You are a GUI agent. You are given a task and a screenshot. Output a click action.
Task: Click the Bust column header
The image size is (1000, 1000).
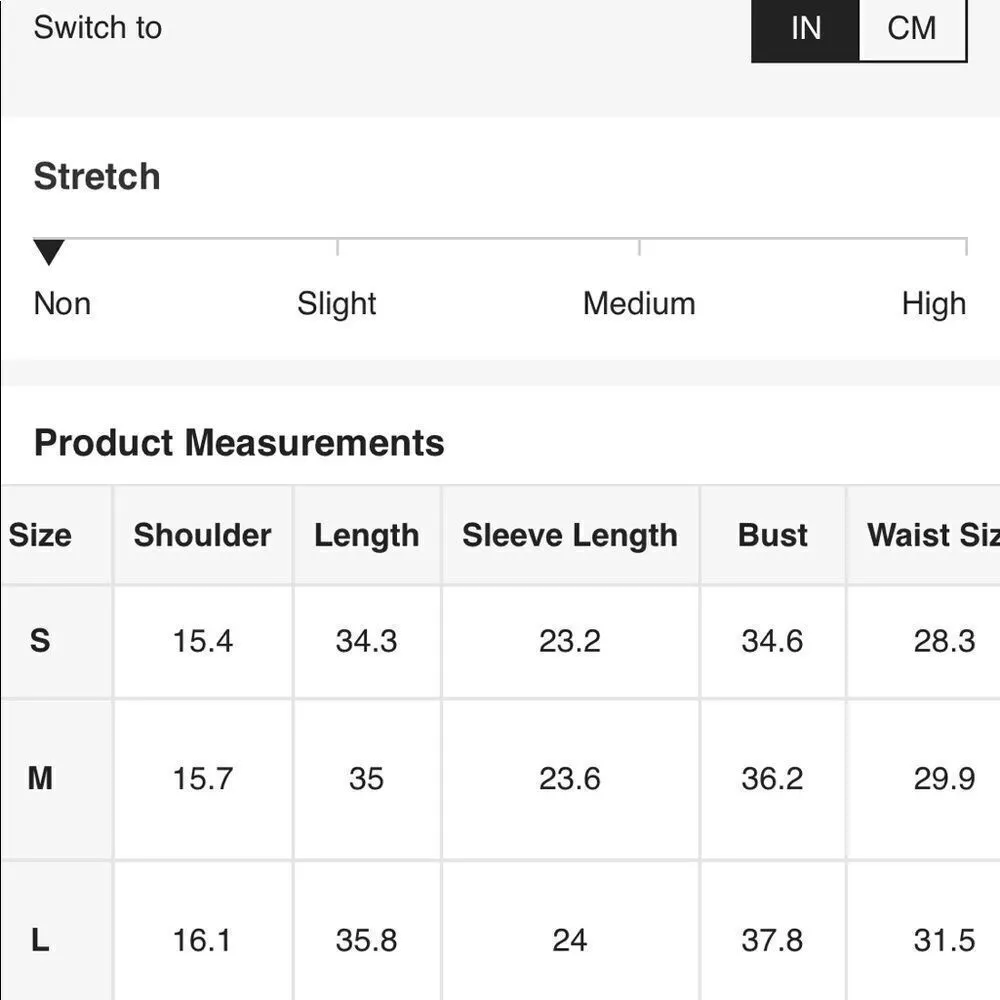click(x=772, y=535)
